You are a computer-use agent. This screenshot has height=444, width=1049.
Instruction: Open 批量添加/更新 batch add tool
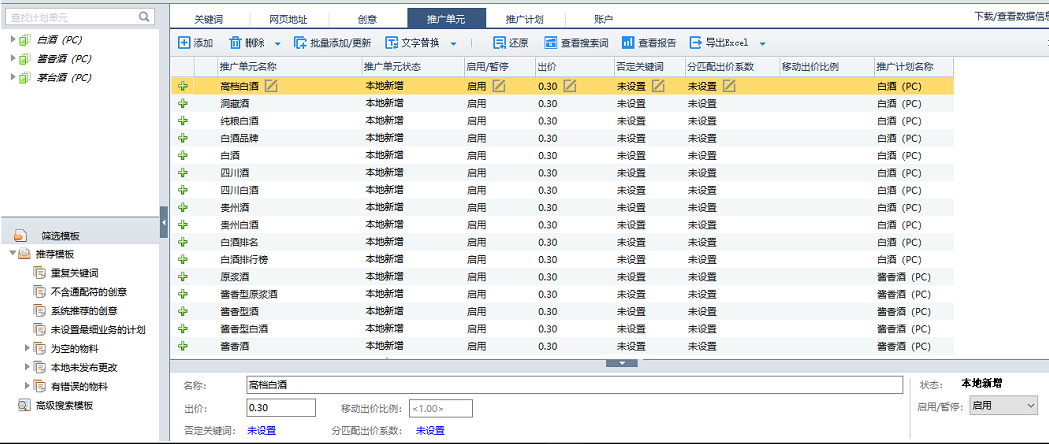click(301, 43)
